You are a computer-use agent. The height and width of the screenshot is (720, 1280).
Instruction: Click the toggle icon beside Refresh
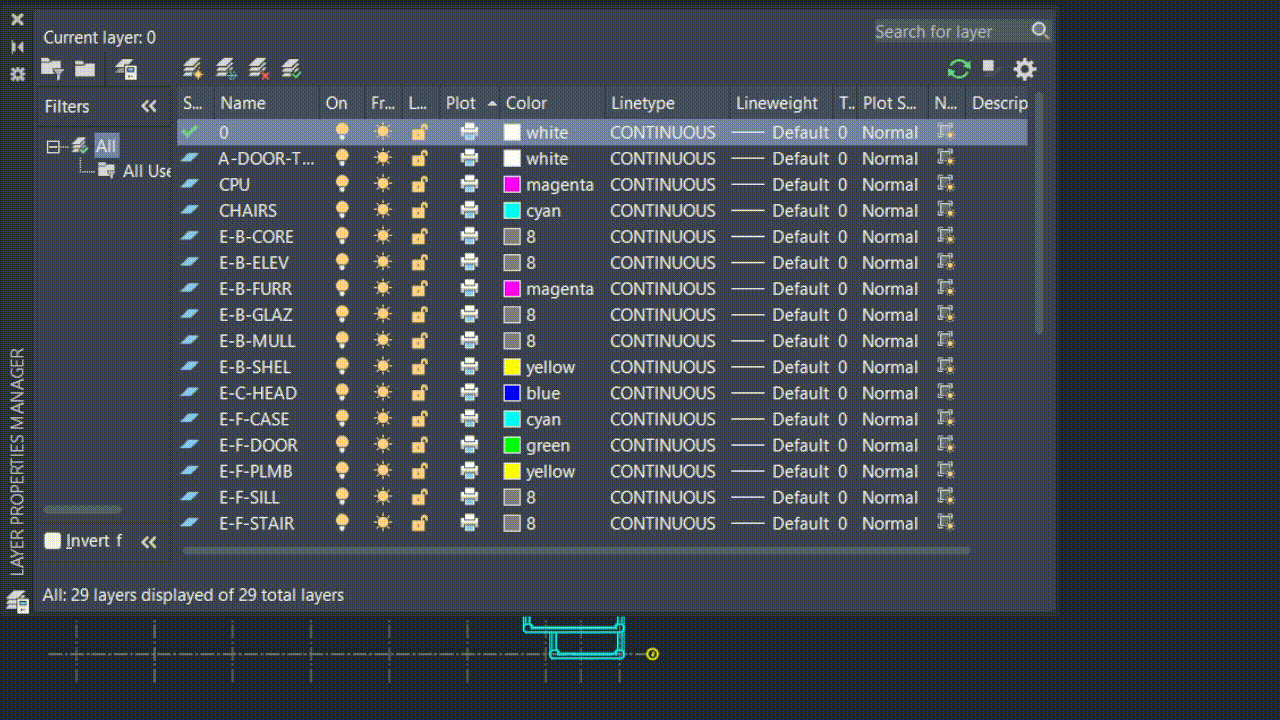pyautogui.click(x=990, y=68)
